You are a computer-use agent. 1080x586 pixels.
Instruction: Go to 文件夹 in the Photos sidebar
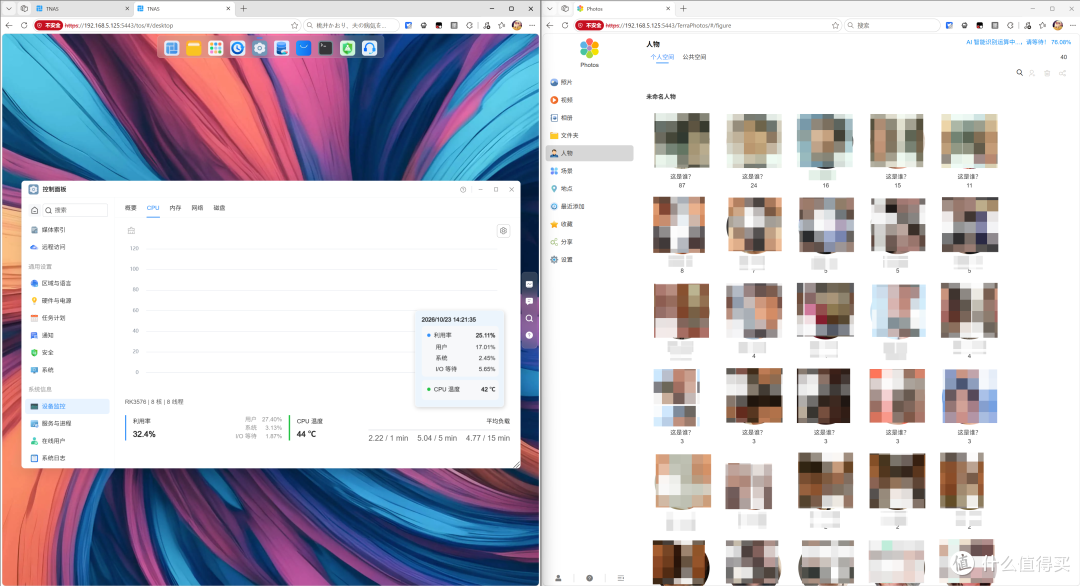pyautogui.click(x=590, y=136)
